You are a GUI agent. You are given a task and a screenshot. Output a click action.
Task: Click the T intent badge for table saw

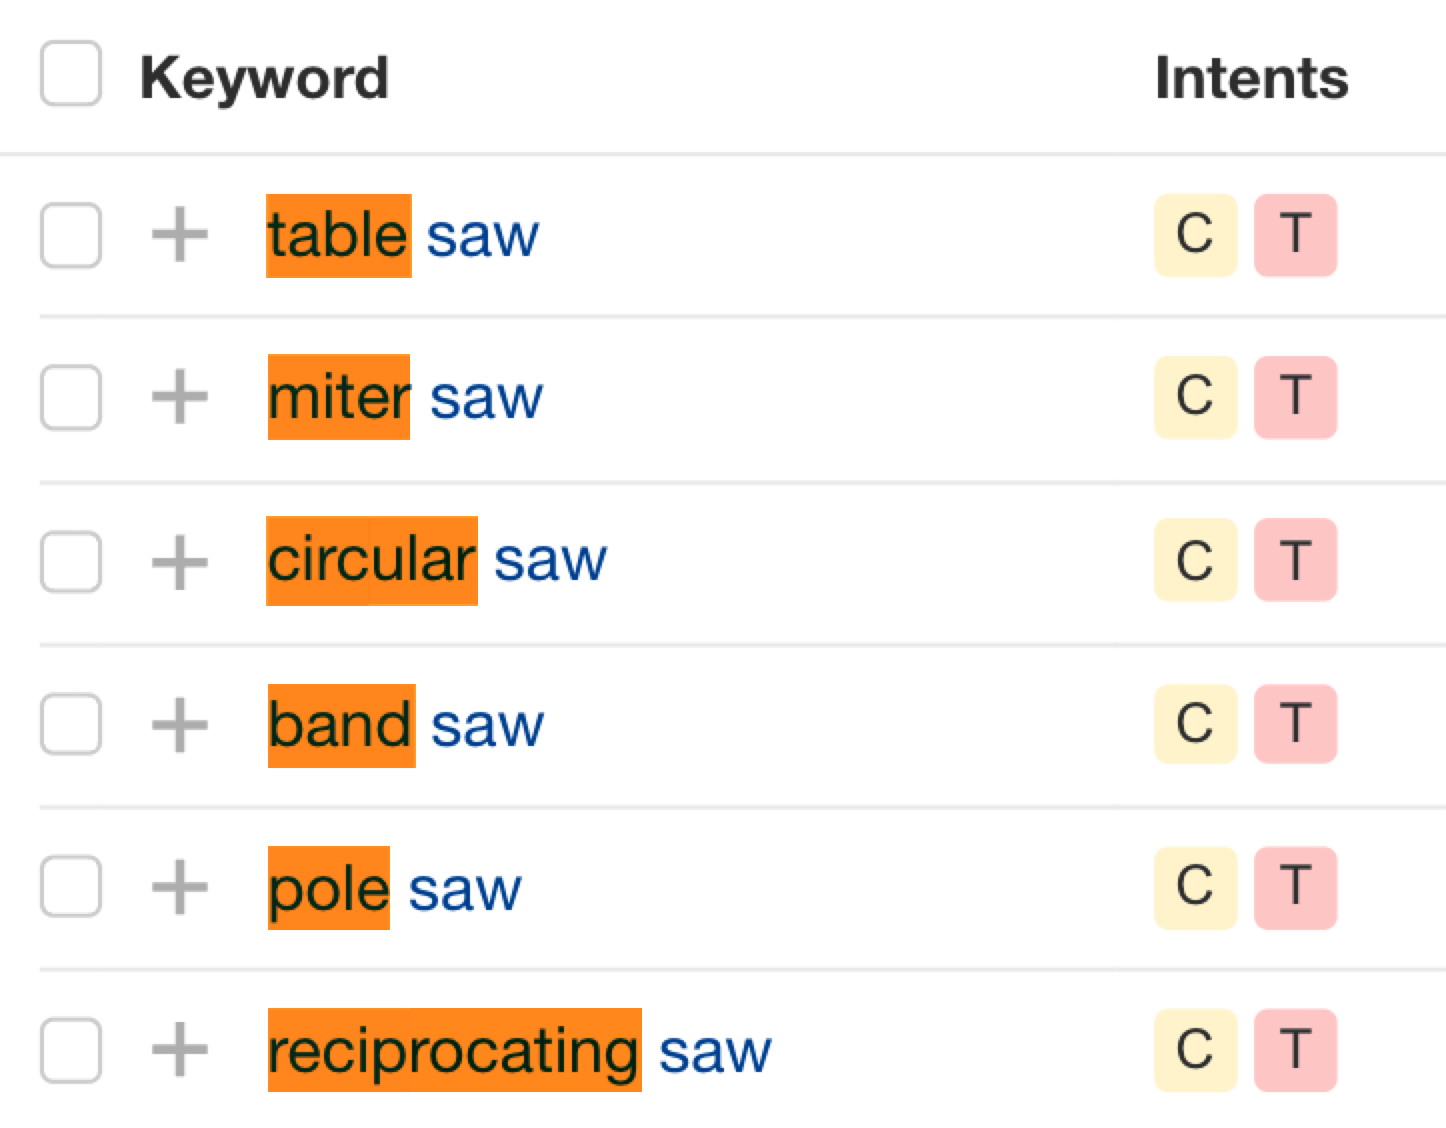click(1296, 236)
